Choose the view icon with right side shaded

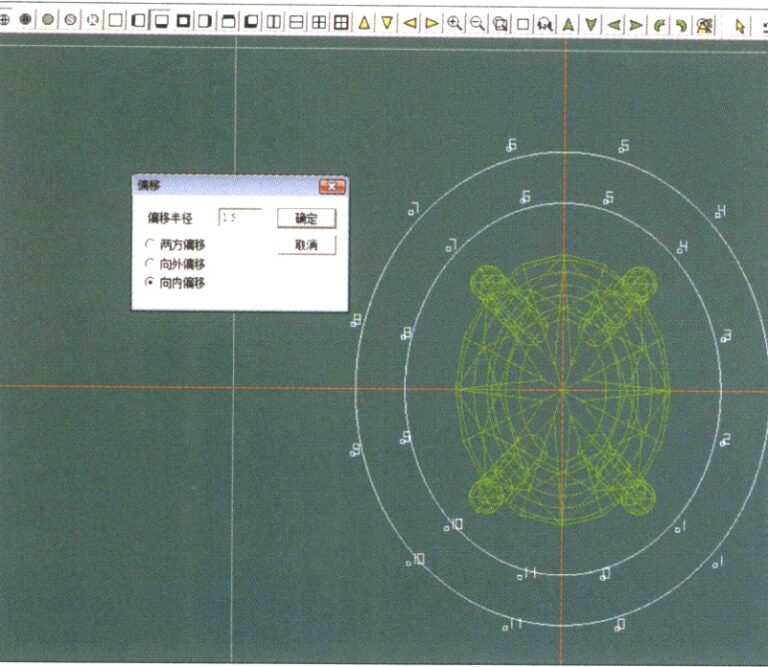click(x=205, y=21)
